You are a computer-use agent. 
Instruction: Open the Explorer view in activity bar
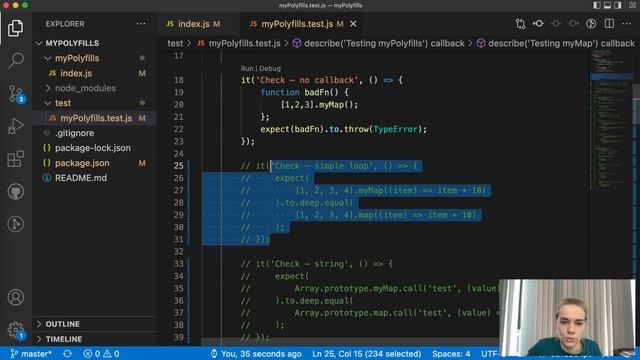coord(16,28)
